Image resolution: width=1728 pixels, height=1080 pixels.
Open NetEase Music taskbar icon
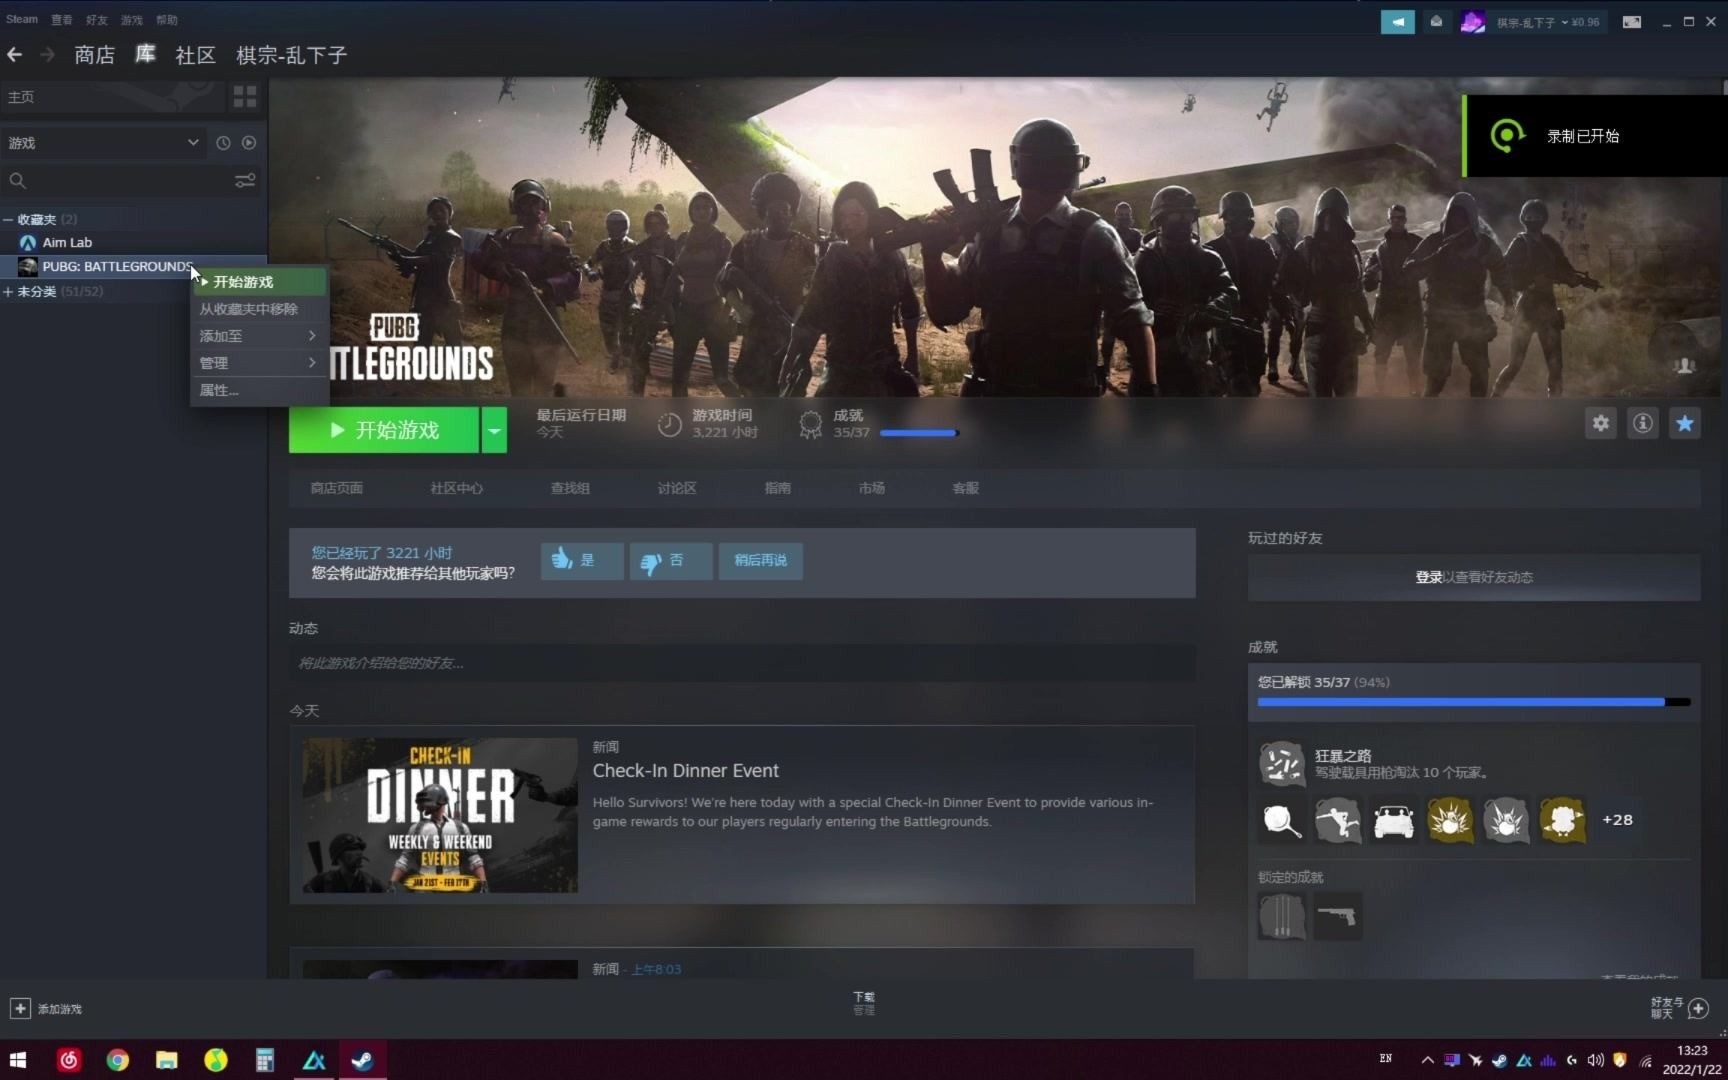point(69,1060)
